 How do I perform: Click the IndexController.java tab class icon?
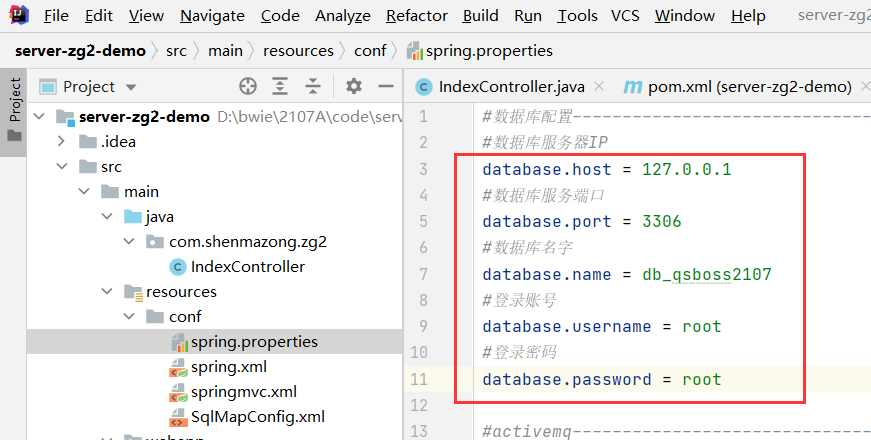click(424, 87)
